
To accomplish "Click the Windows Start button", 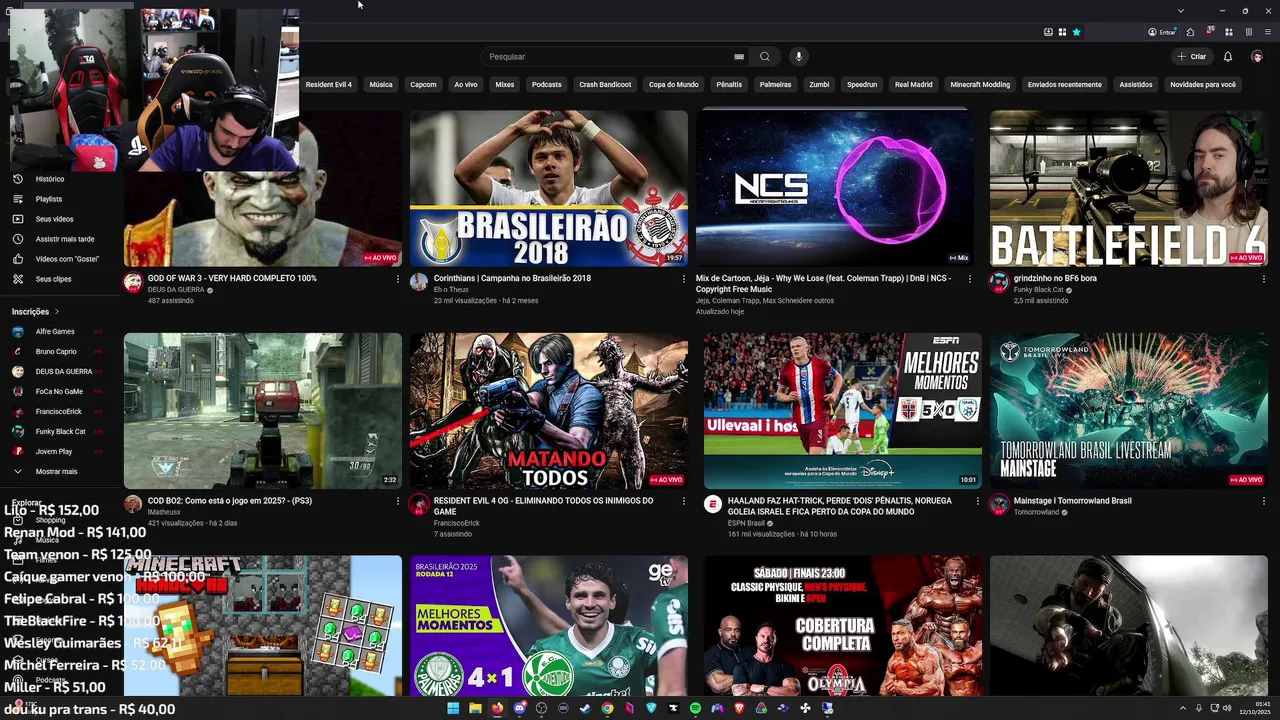I will click(453, 708).
